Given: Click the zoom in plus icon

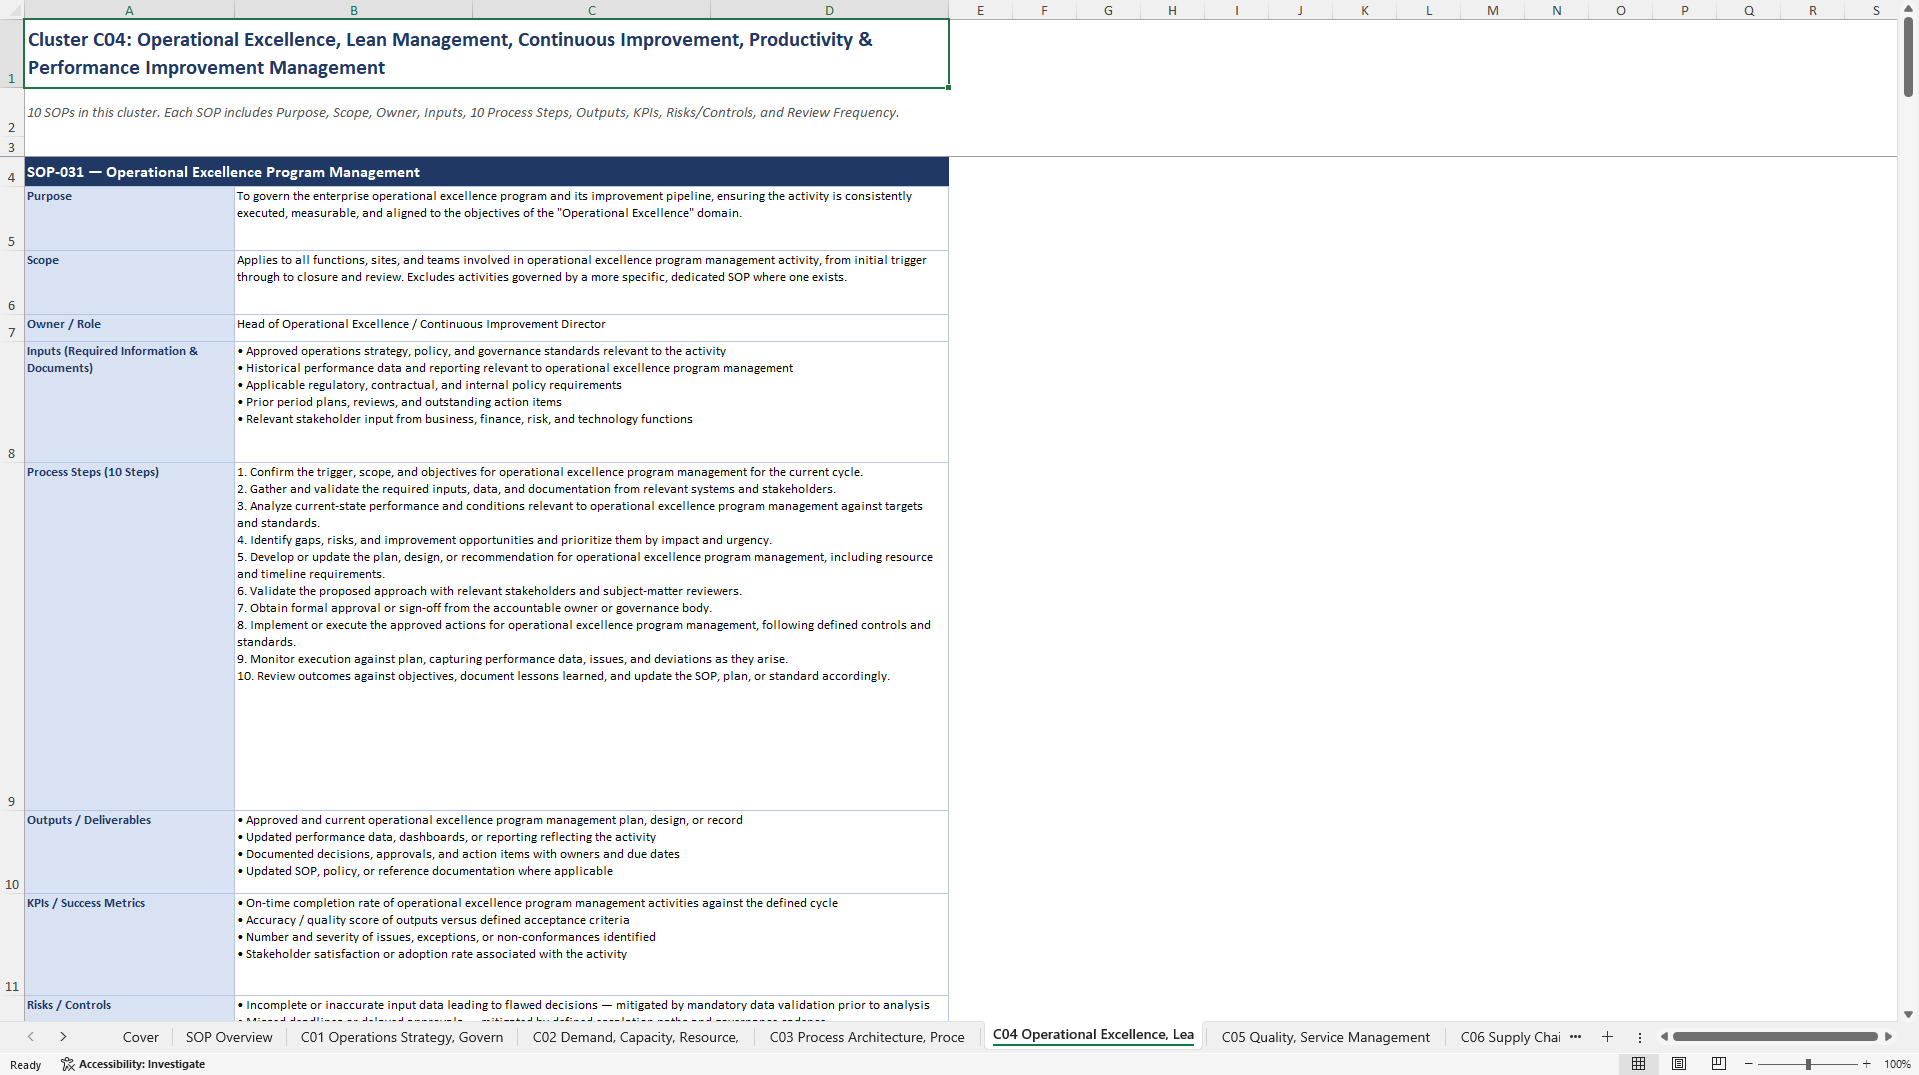Looking at the screenshot, I should coord(1866,1064).
